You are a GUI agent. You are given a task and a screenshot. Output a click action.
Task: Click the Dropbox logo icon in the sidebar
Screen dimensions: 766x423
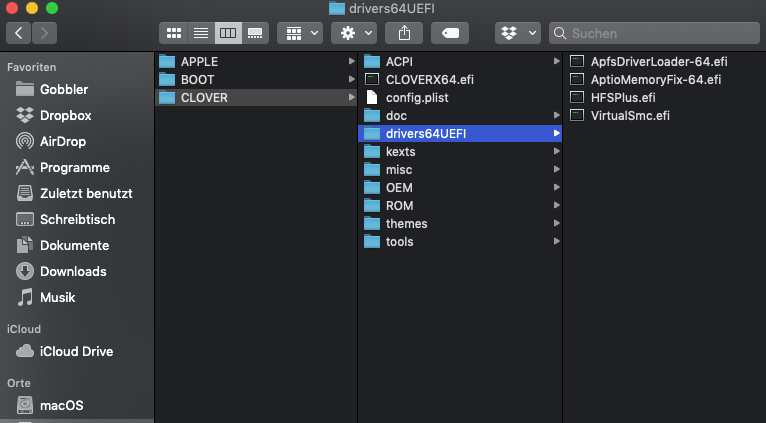[25, 115]
